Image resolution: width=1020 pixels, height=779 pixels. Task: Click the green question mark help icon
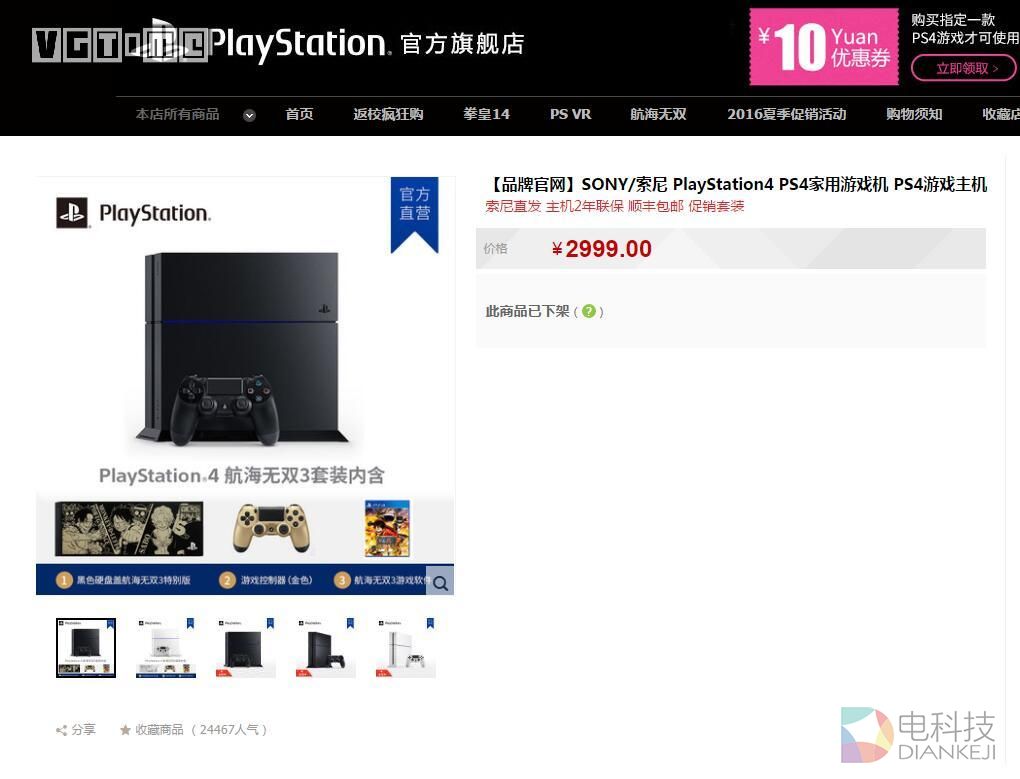589,311
